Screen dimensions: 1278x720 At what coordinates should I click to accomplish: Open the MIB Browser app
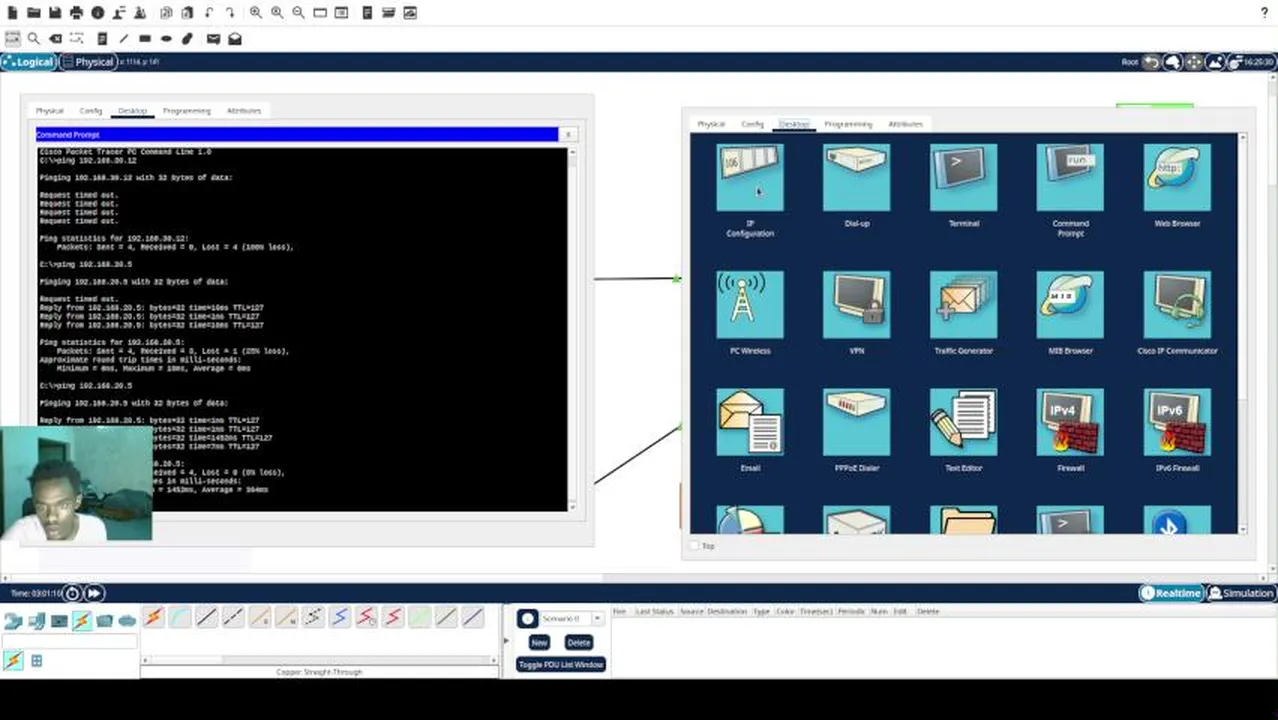pos(1070,305)
